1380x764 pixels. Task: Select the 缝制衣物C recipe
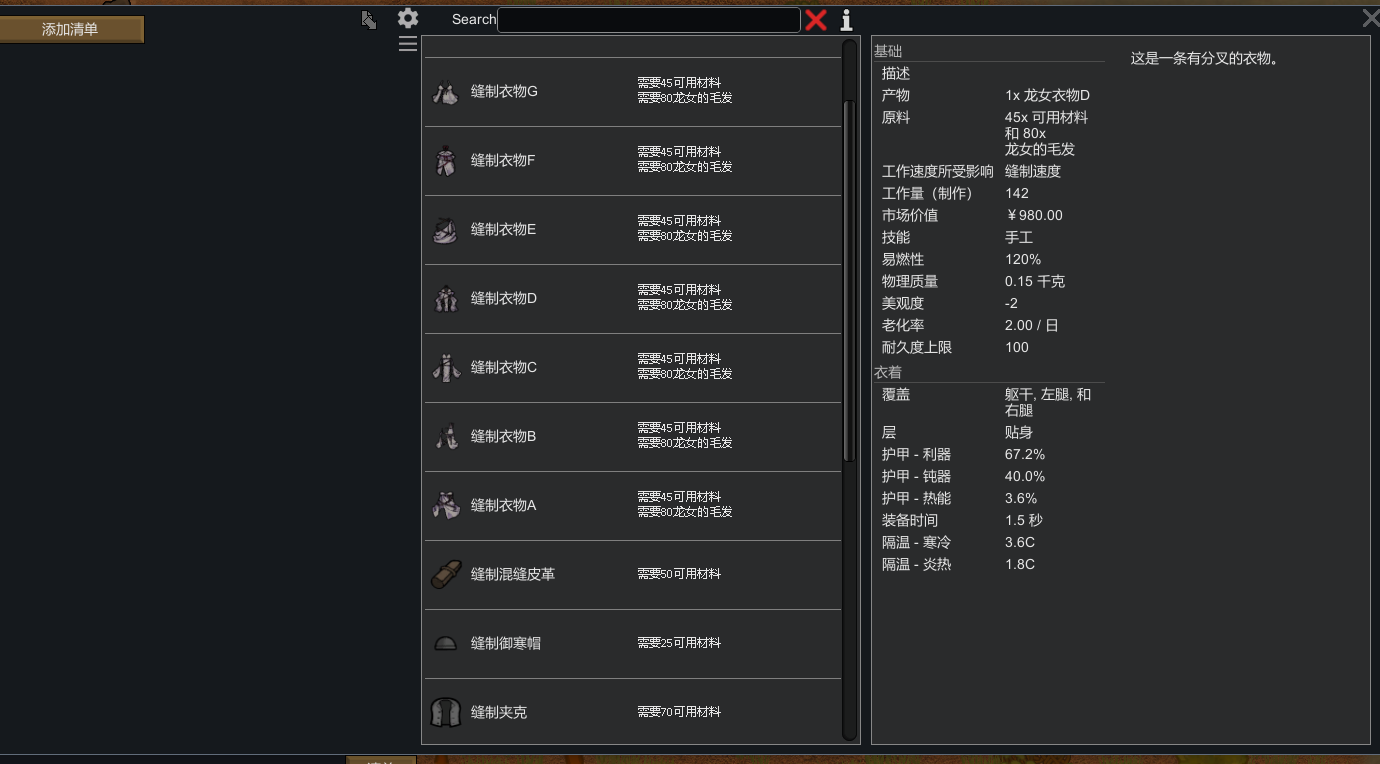coord(503,368)
